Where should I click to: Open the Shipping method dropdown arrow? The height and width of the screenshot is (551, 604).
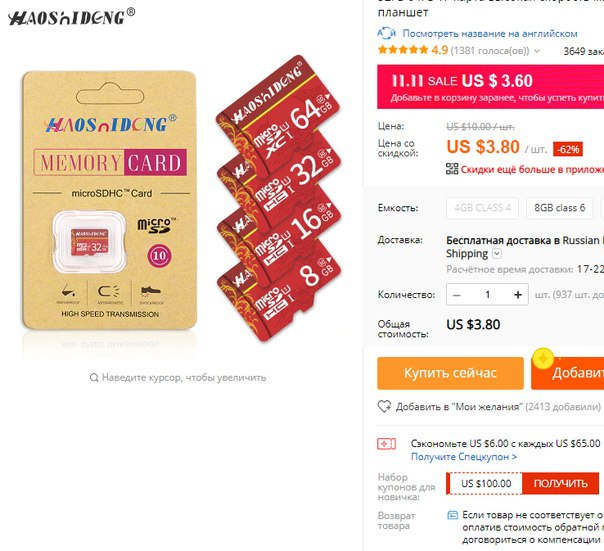pos(497,254)
